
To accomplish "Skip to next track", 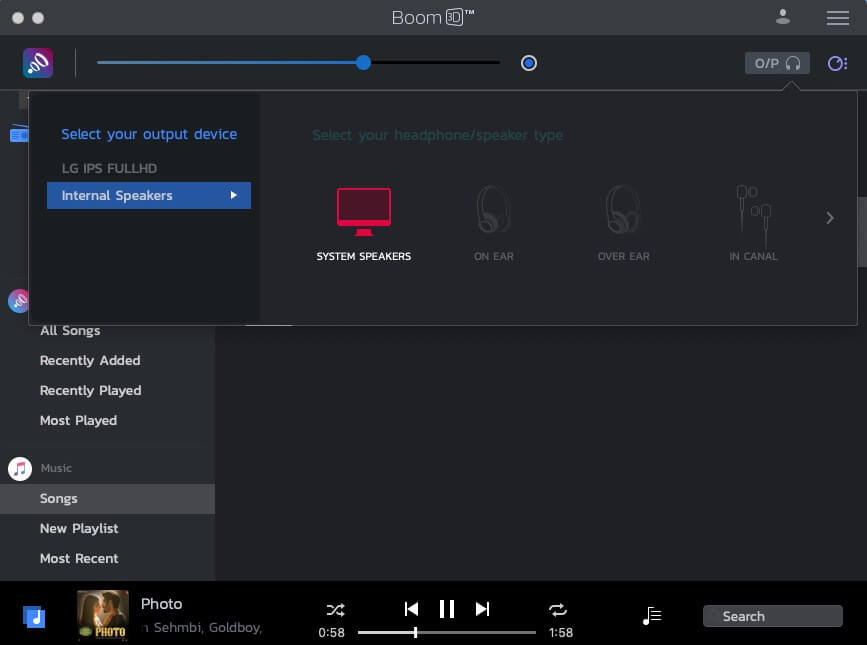I will click(x=482, y=609).
